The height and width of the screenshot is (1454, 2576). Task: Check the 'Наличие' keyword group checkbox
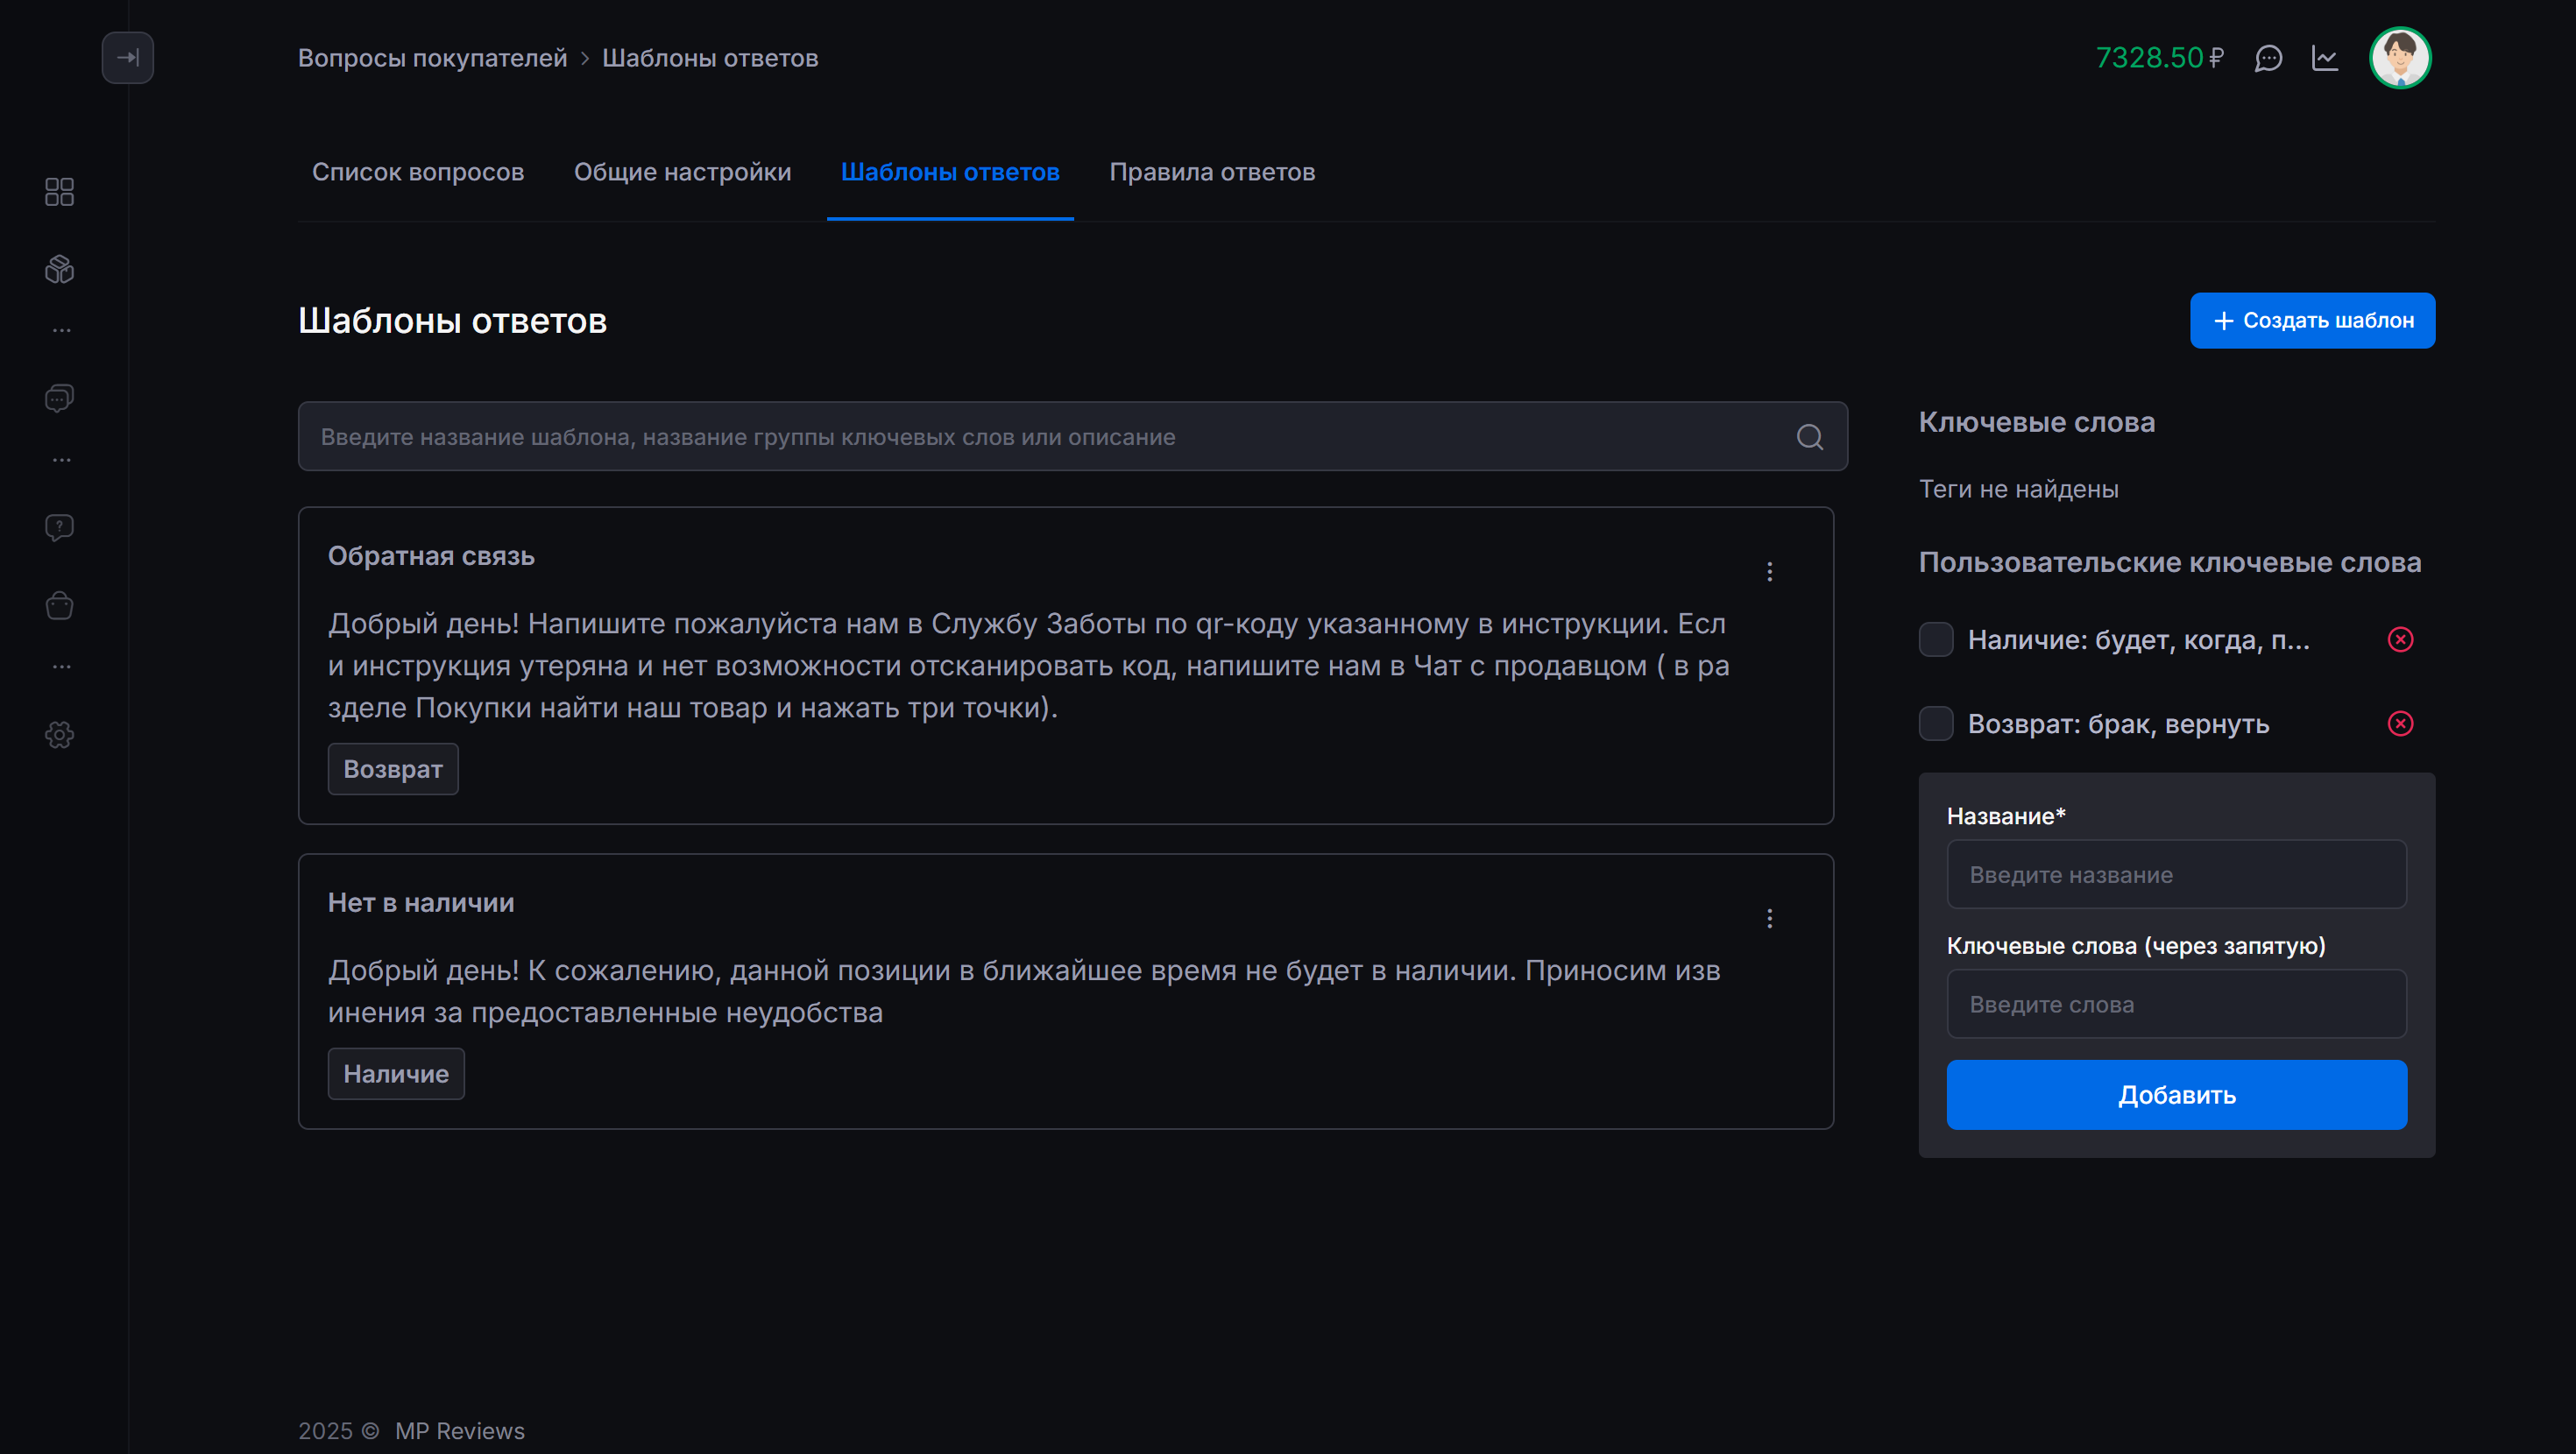pos(1936,640)
